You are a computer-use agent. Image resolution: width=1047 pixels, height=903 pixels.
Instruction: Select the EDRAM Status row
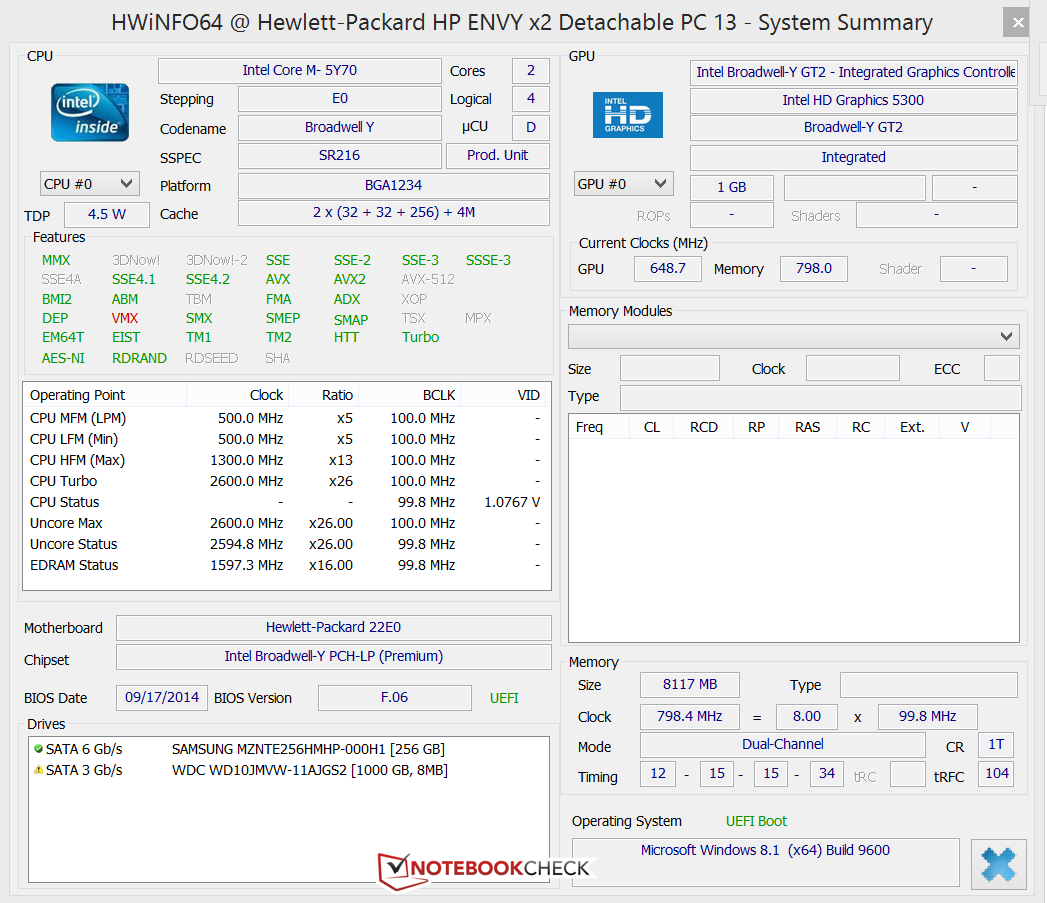click(286, 565)
